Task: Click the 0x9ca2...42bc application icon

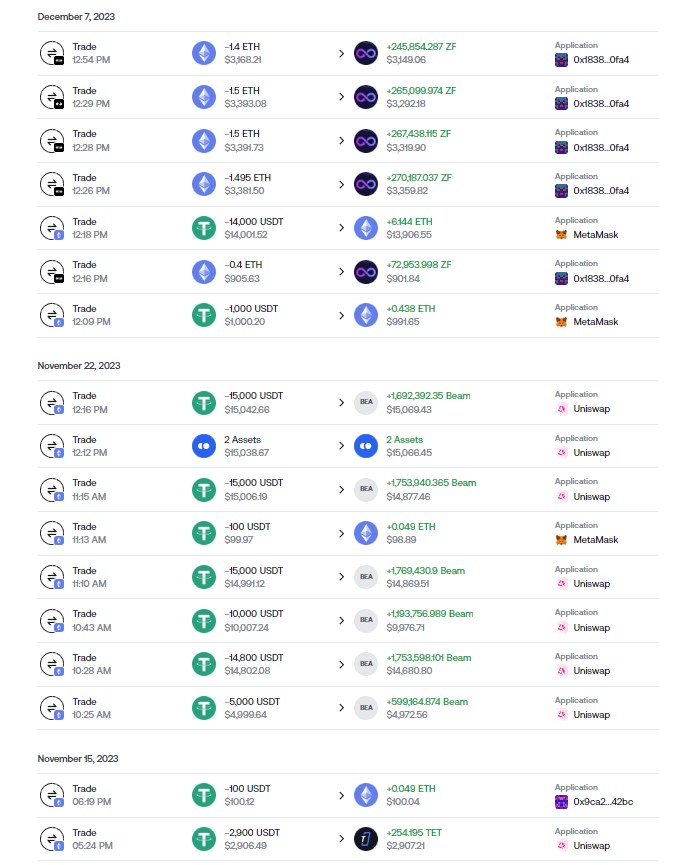Action: (561, 802)
